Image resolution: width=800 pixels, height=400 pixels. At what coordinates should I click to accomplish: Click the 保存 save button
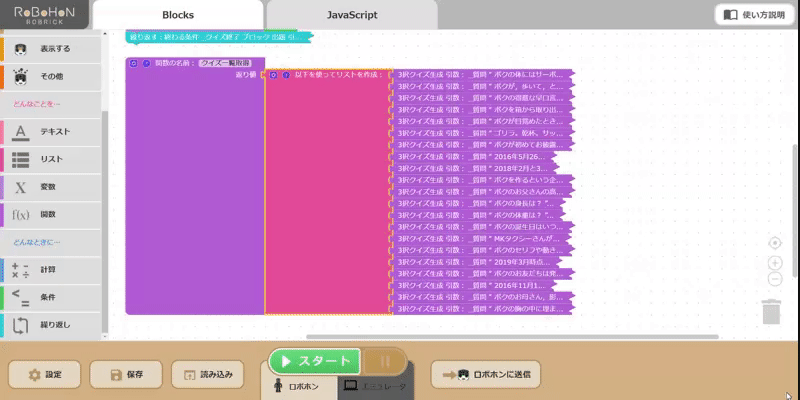coord(126,374)
